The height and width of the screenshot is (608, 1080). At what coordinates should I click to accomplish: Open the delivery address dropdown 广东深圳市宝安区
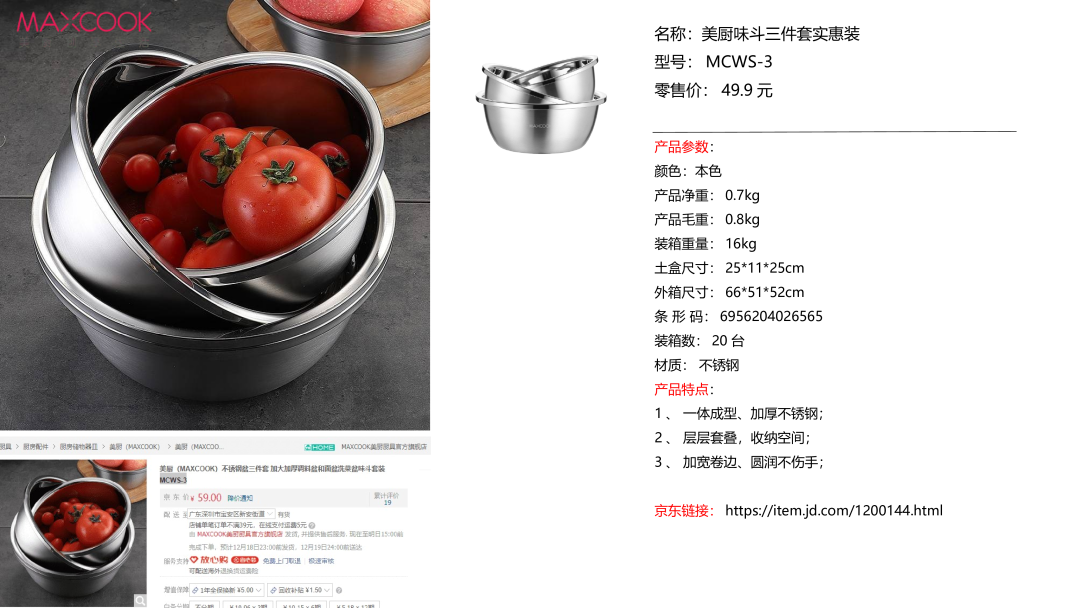tap(231, 514)
